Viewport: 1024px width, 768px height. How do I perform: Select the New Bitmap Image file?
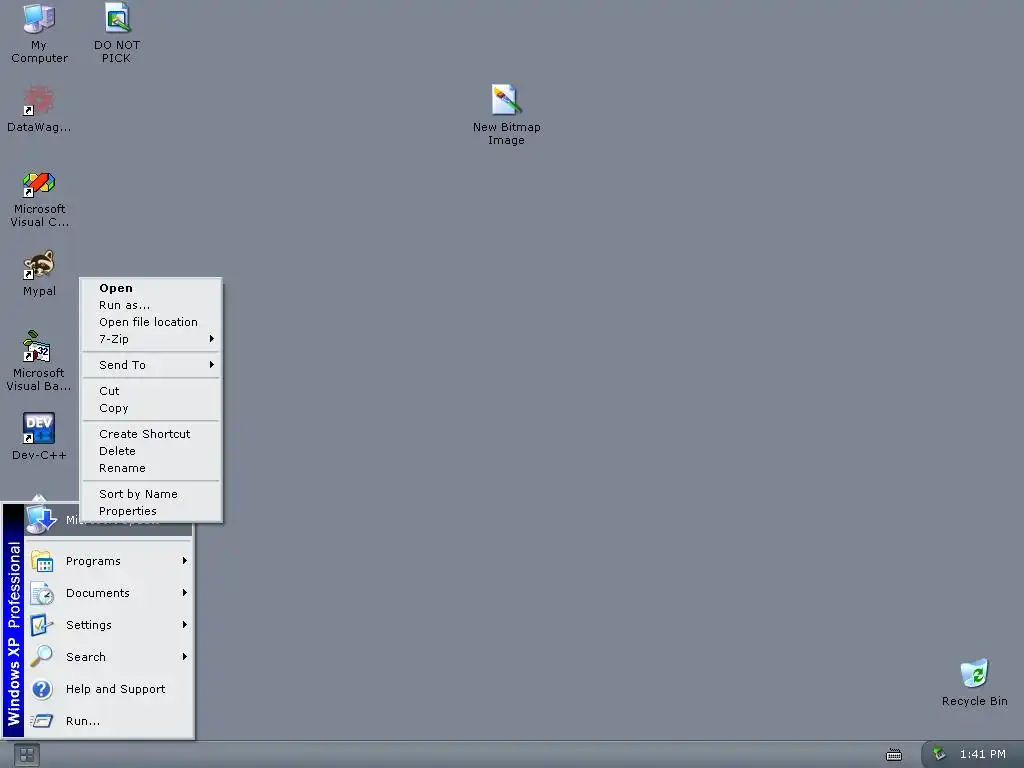click(506, 114)
